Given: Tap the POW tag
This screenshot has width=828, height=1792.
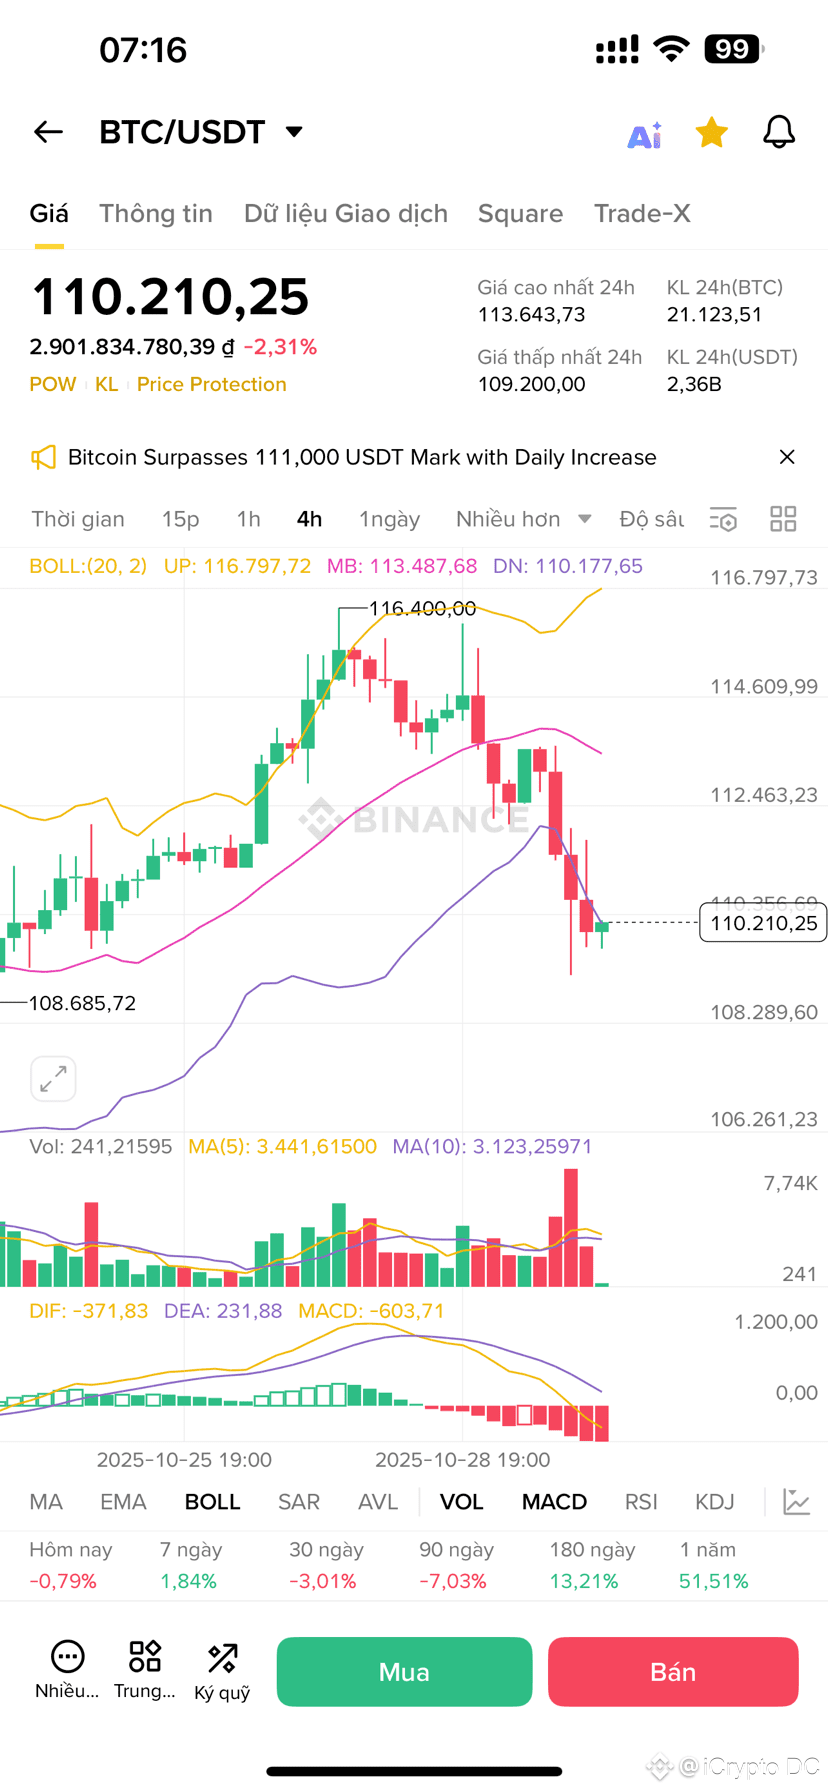Looking at the screenshot, I should [x=53, y=384].
